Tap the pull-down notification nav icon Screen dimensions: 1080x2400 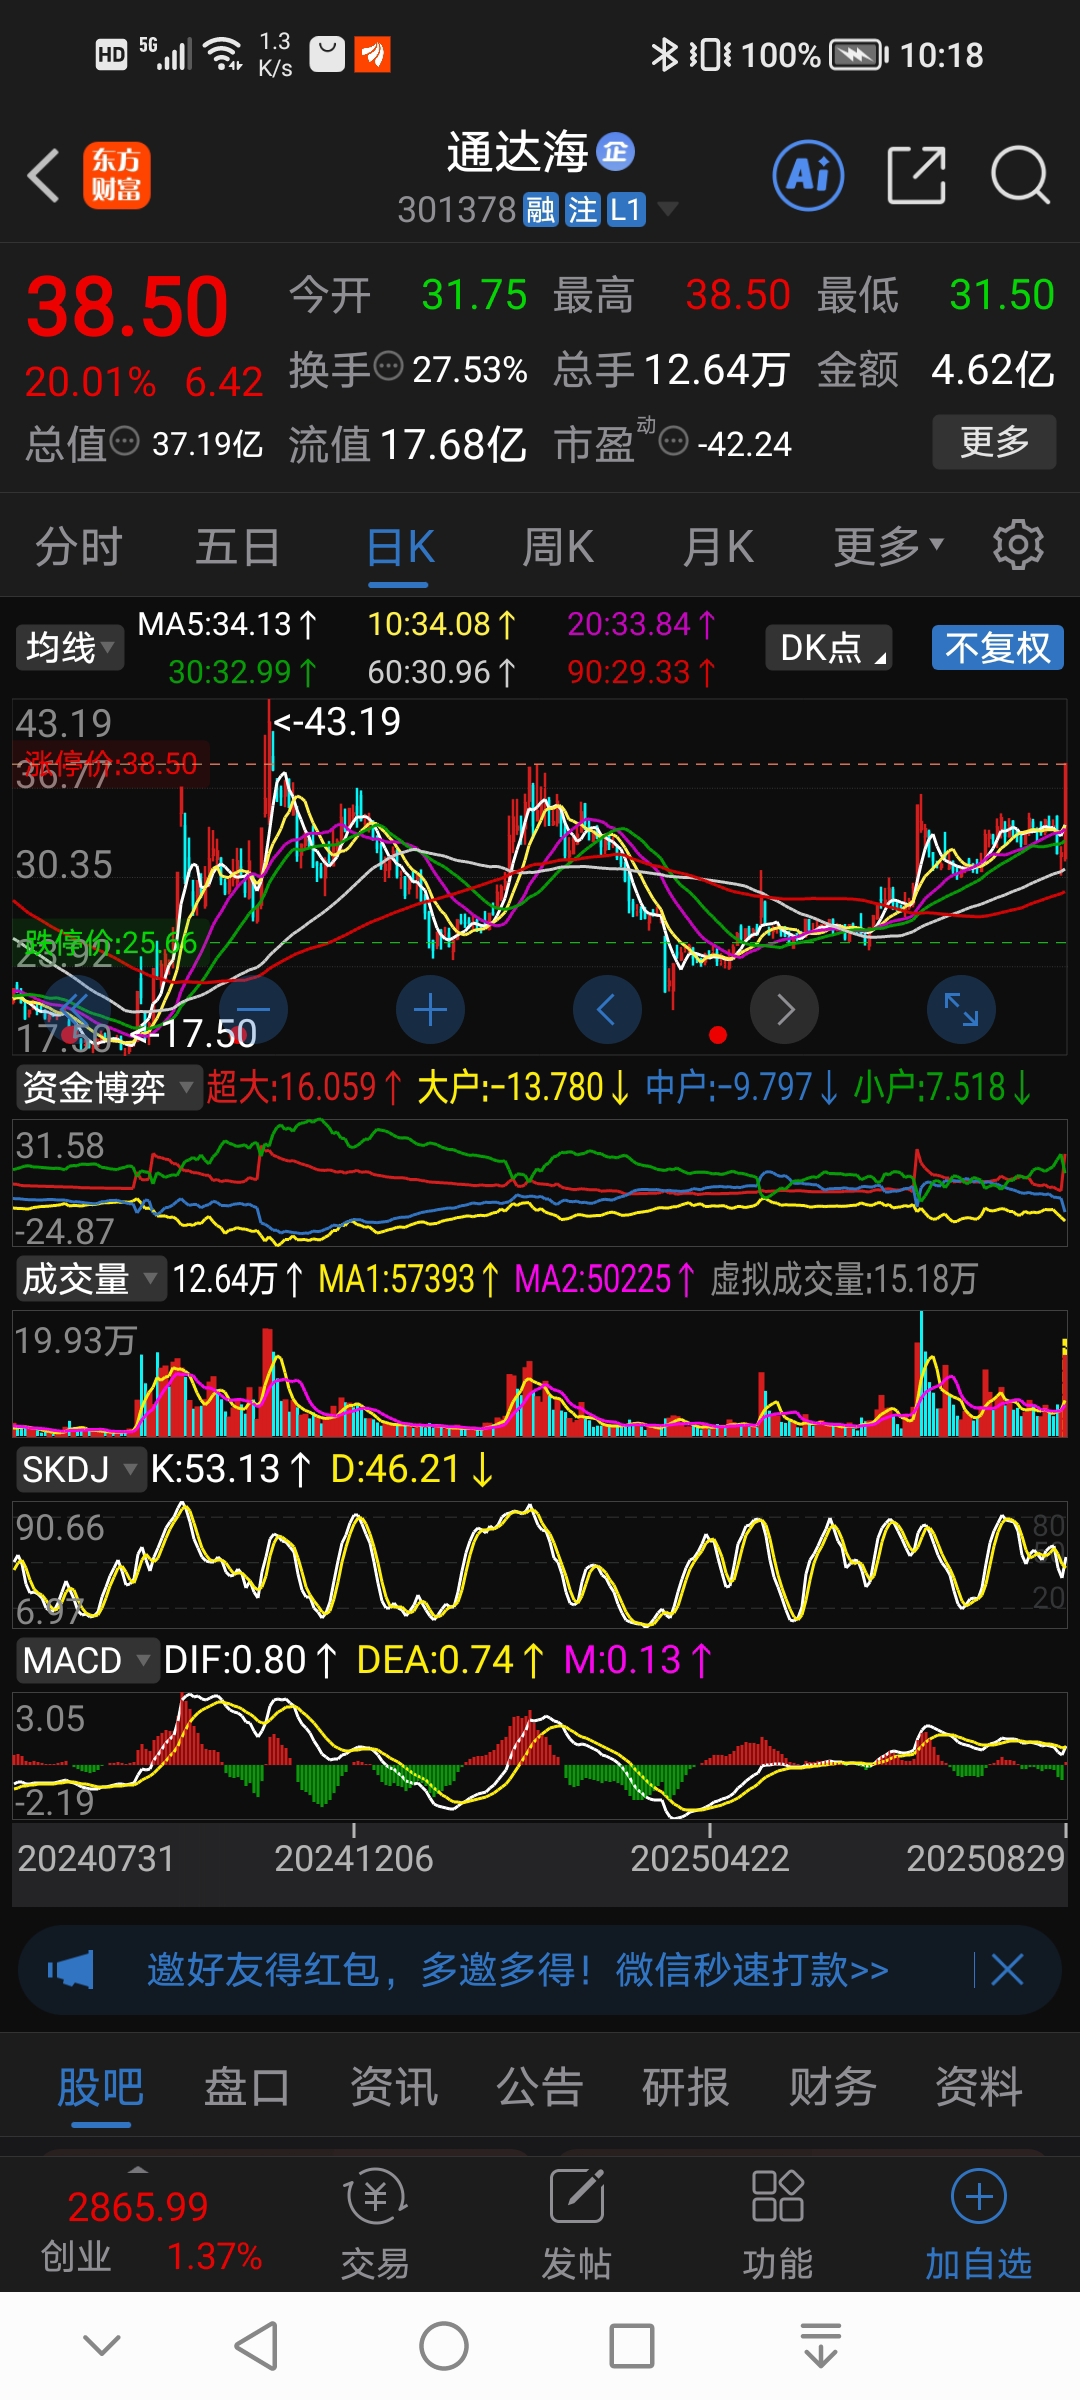(x=821, y=2346)
